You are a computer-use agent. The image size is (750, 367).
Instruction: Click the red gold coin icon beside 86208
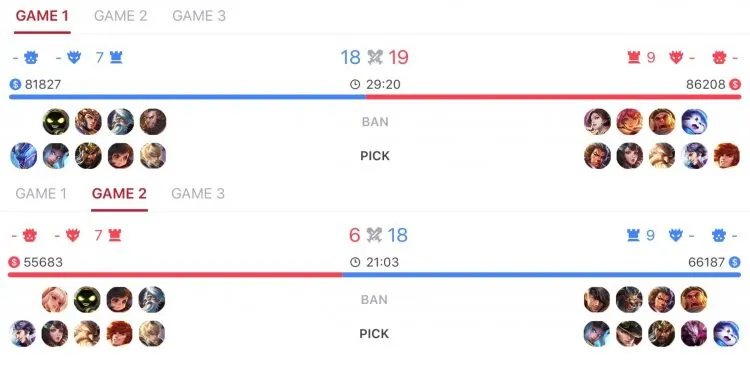735,85
